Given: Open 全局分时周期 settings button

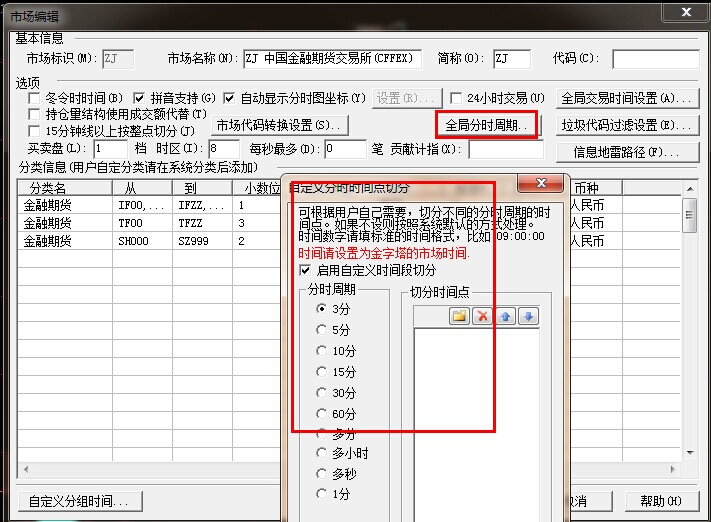Looking at the screenshot, I should coord(487,126).
